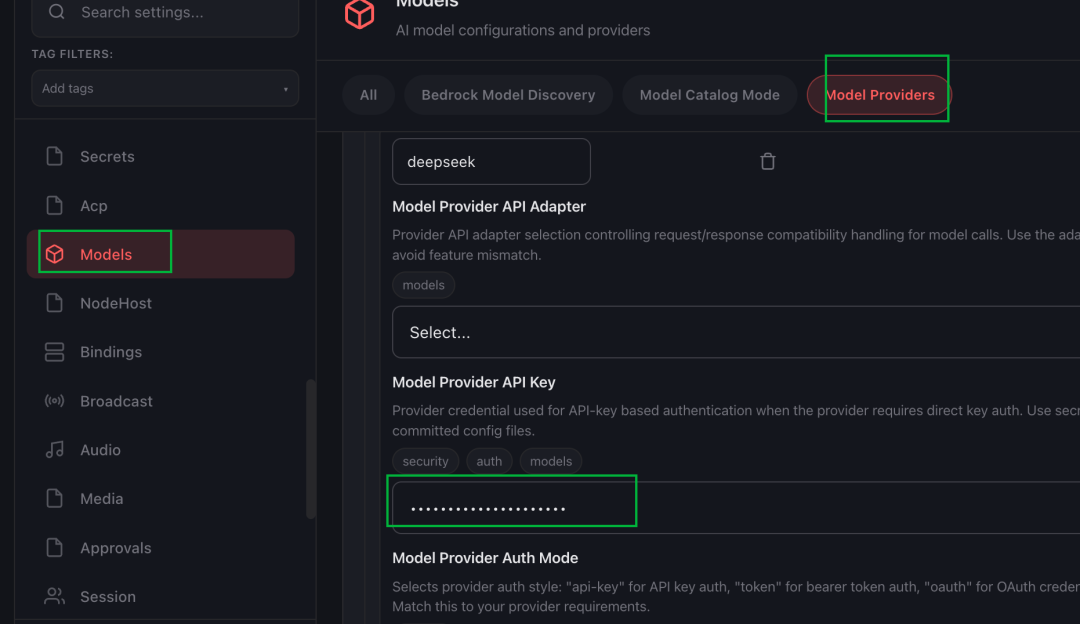The image size is (1080, 624).
Task: Switch to Bedrock Model Discovery tab
Action: point(508,95)
